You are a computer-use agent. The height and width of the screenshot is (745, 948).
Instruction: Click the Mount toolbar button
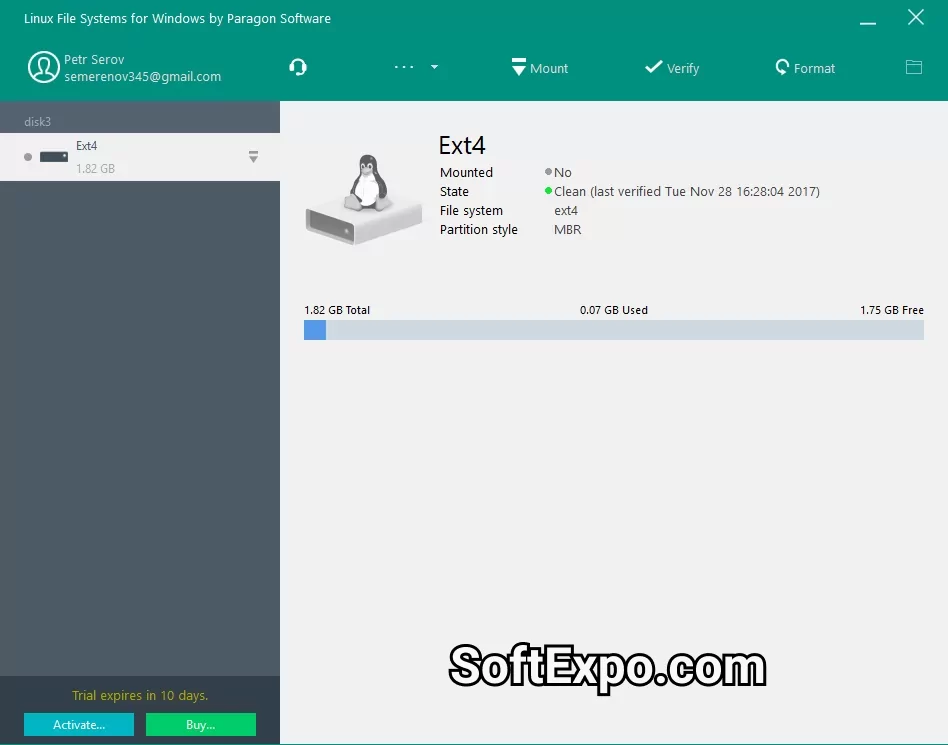click(x=539, y=68)
